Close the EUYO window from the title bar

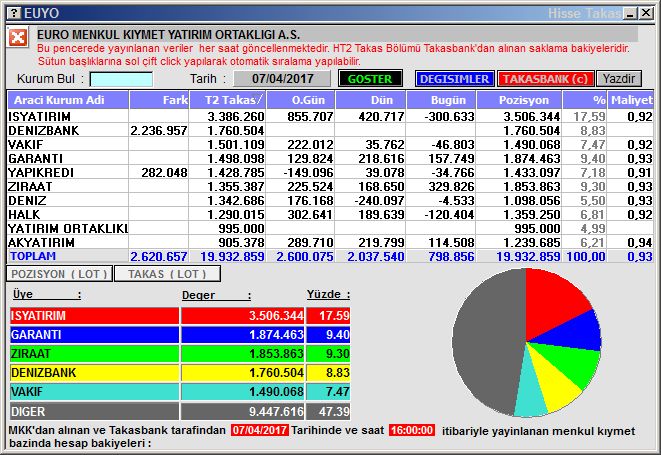646,13
